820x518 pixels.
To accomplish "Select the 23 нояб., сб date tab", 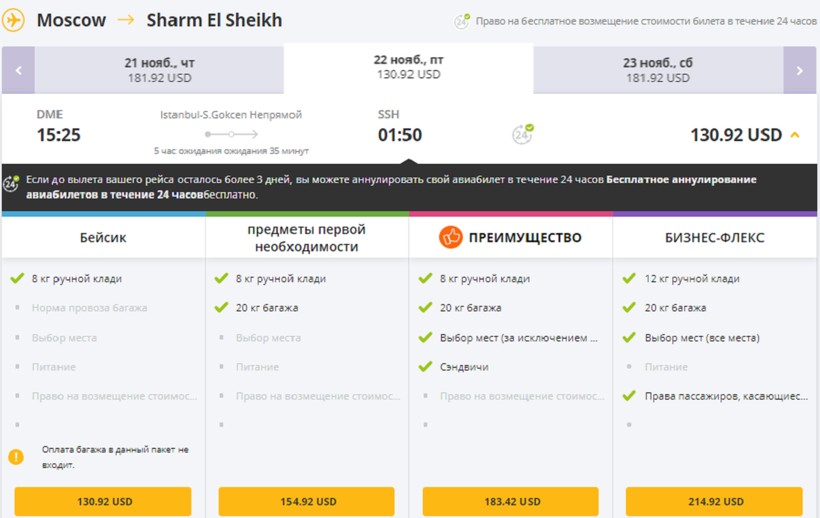I will click(657, 70).
